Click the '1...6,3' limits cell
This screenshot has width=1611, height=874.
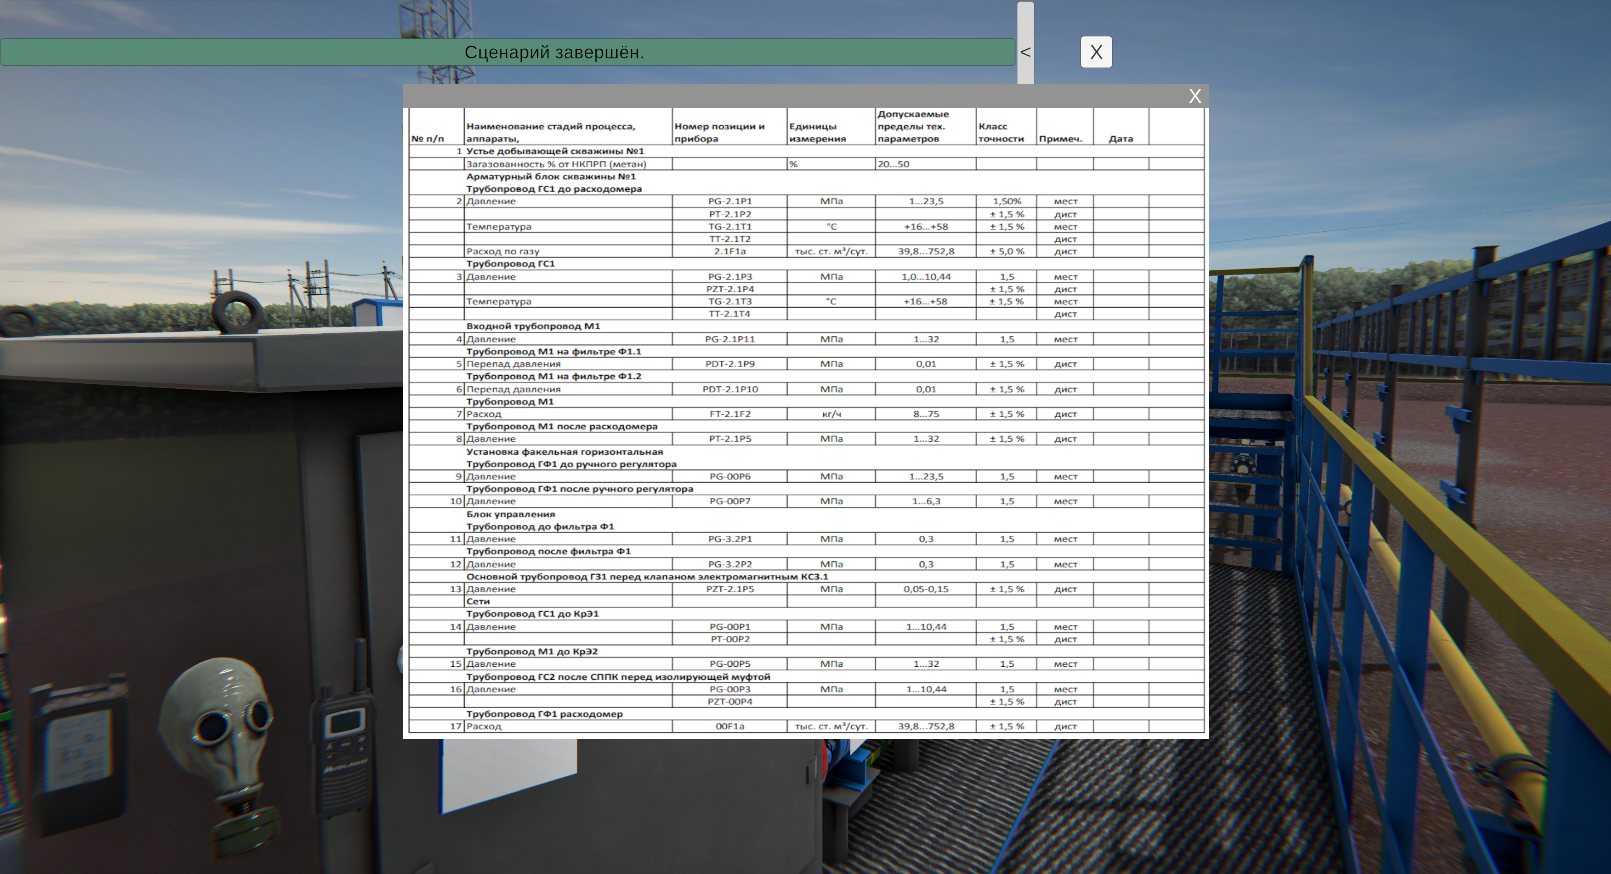point(926,501)
